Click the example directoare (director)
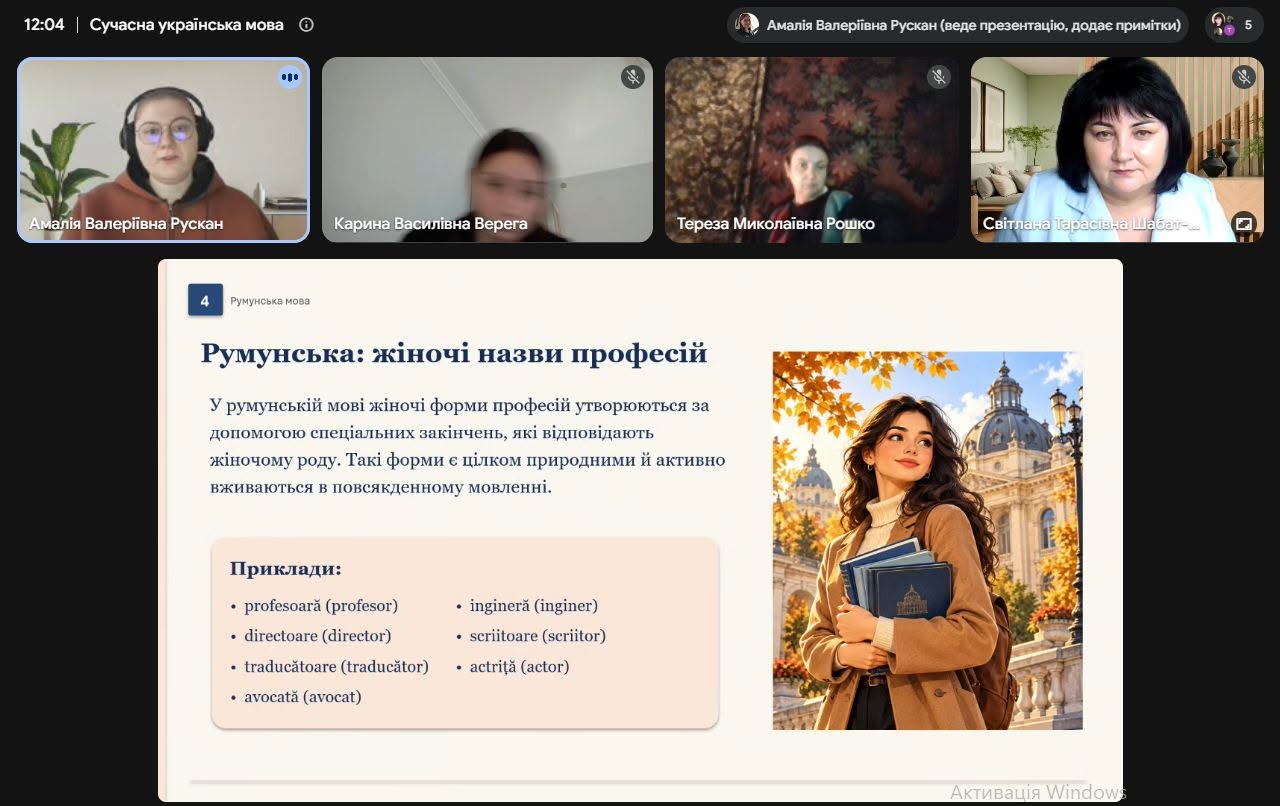Viewport: 1280px width, 806px height. pyautogui.click(x=318, y=636)
